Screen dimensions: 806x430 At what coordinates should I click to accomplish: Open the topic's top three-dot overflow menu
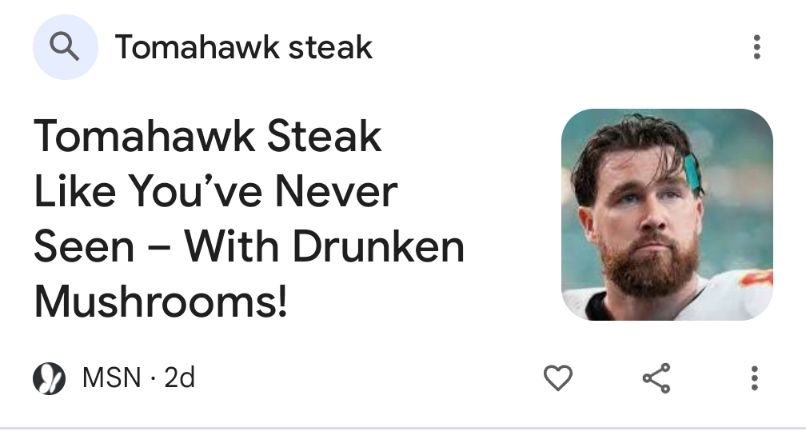[756, 47]
